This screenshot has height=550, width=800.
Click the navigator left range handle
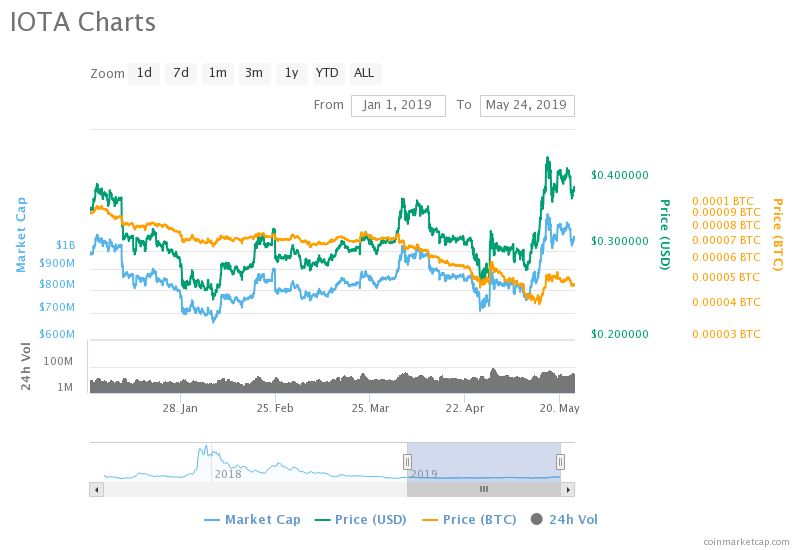[x=407, y=462]
